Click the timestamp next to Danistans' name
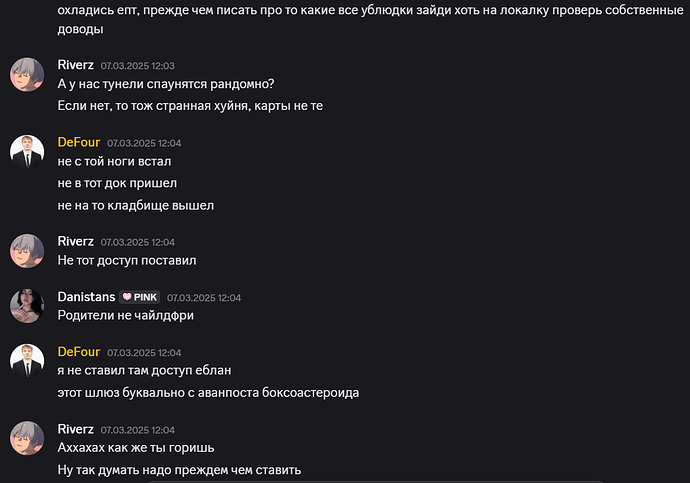 [x=204, y=298]
